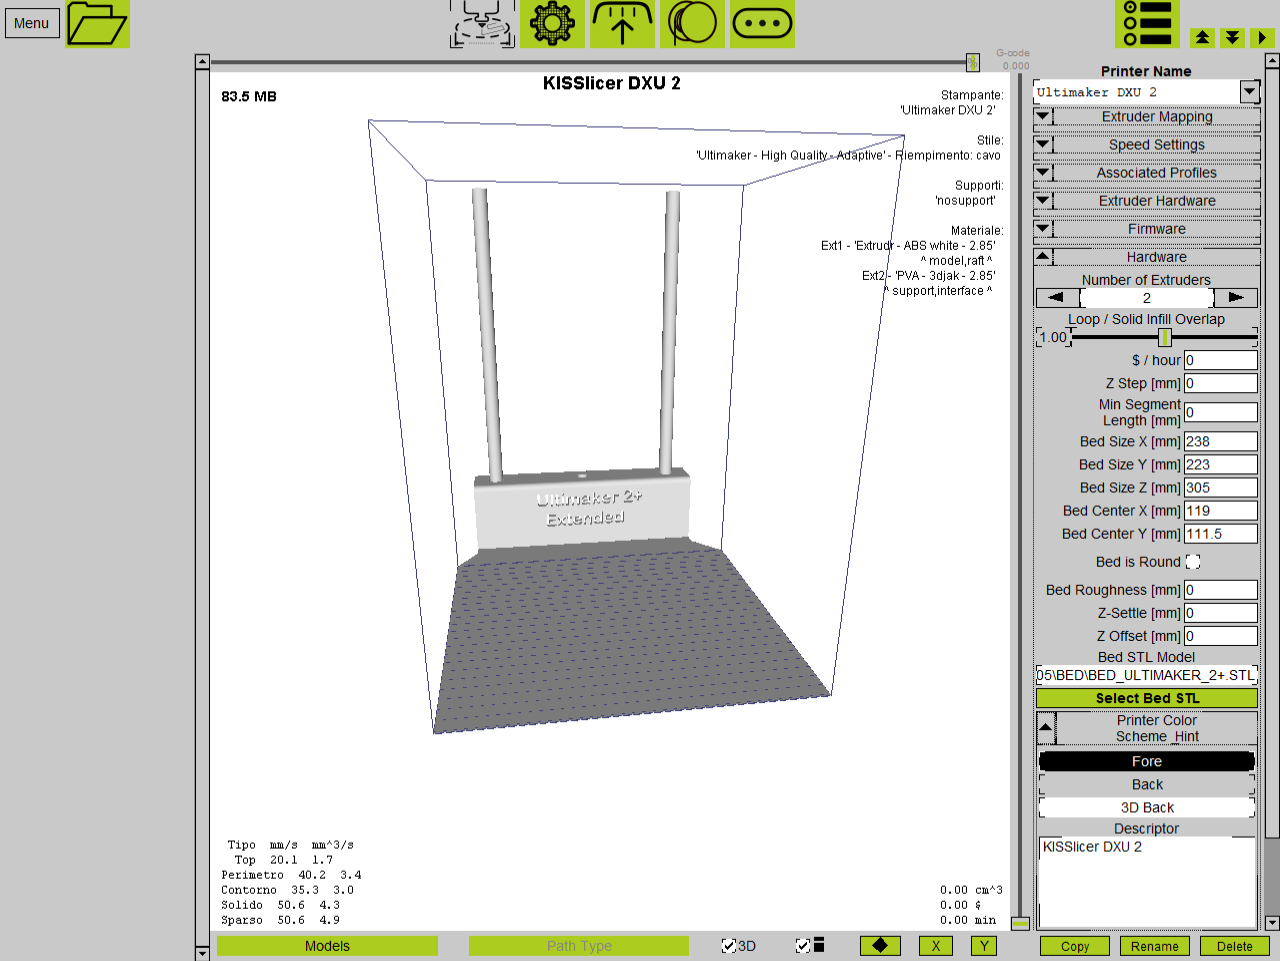Click the Delete printer profile button
1280x961 pixels.
[1234, 946]
